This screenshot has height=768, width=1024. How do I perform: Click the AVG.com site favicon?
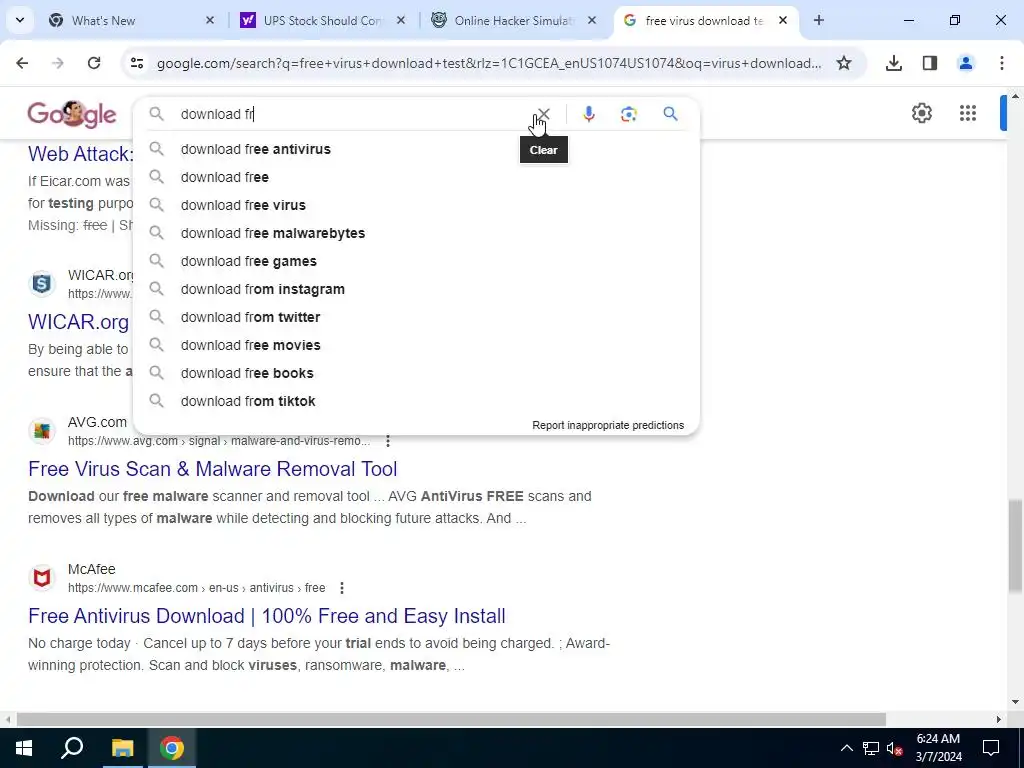[x=42, y=431]
